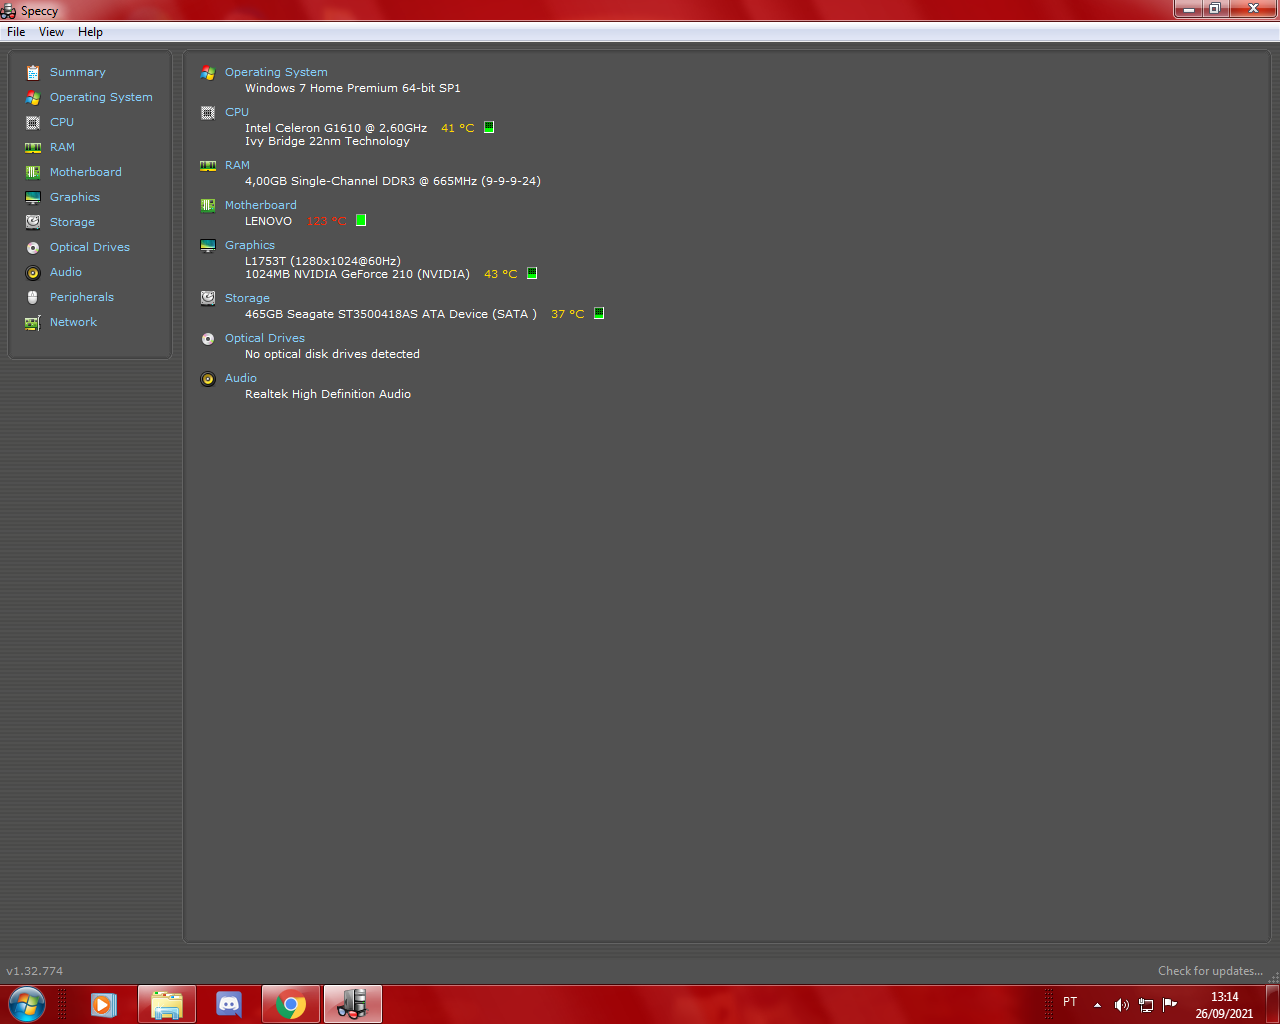
Task: Open the Storage heading link in summary
Action: 247,298
